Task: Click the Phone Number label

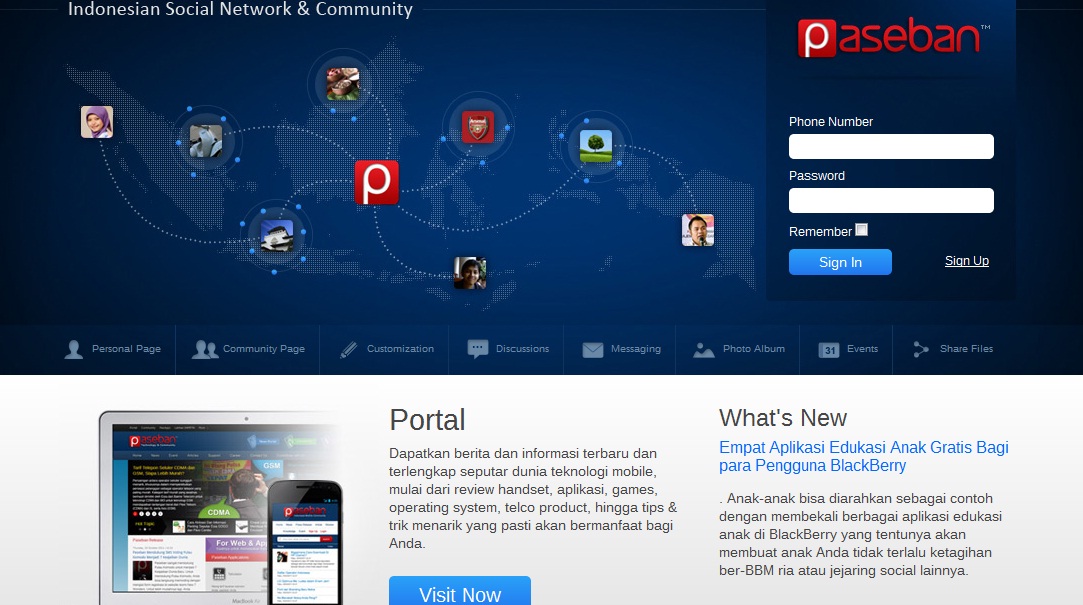Action: 831,122
